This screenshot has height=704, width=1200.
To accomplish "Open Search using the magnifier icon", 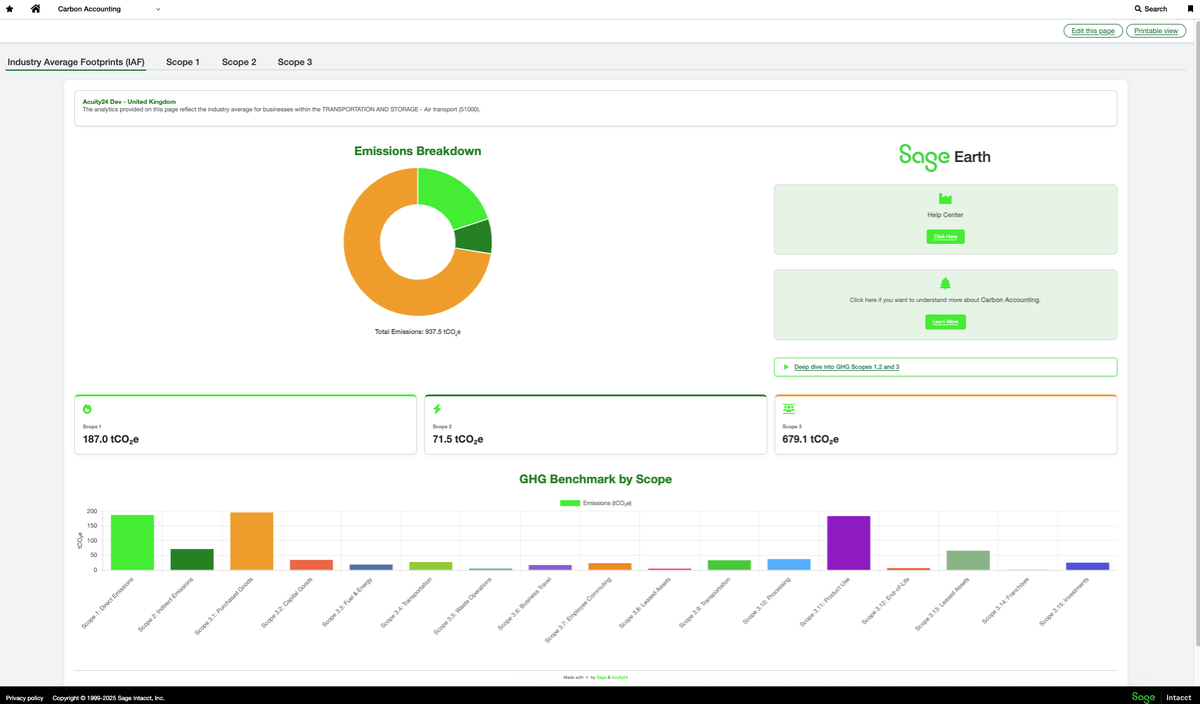I will pyautogui.click(x=1138, y=8).
